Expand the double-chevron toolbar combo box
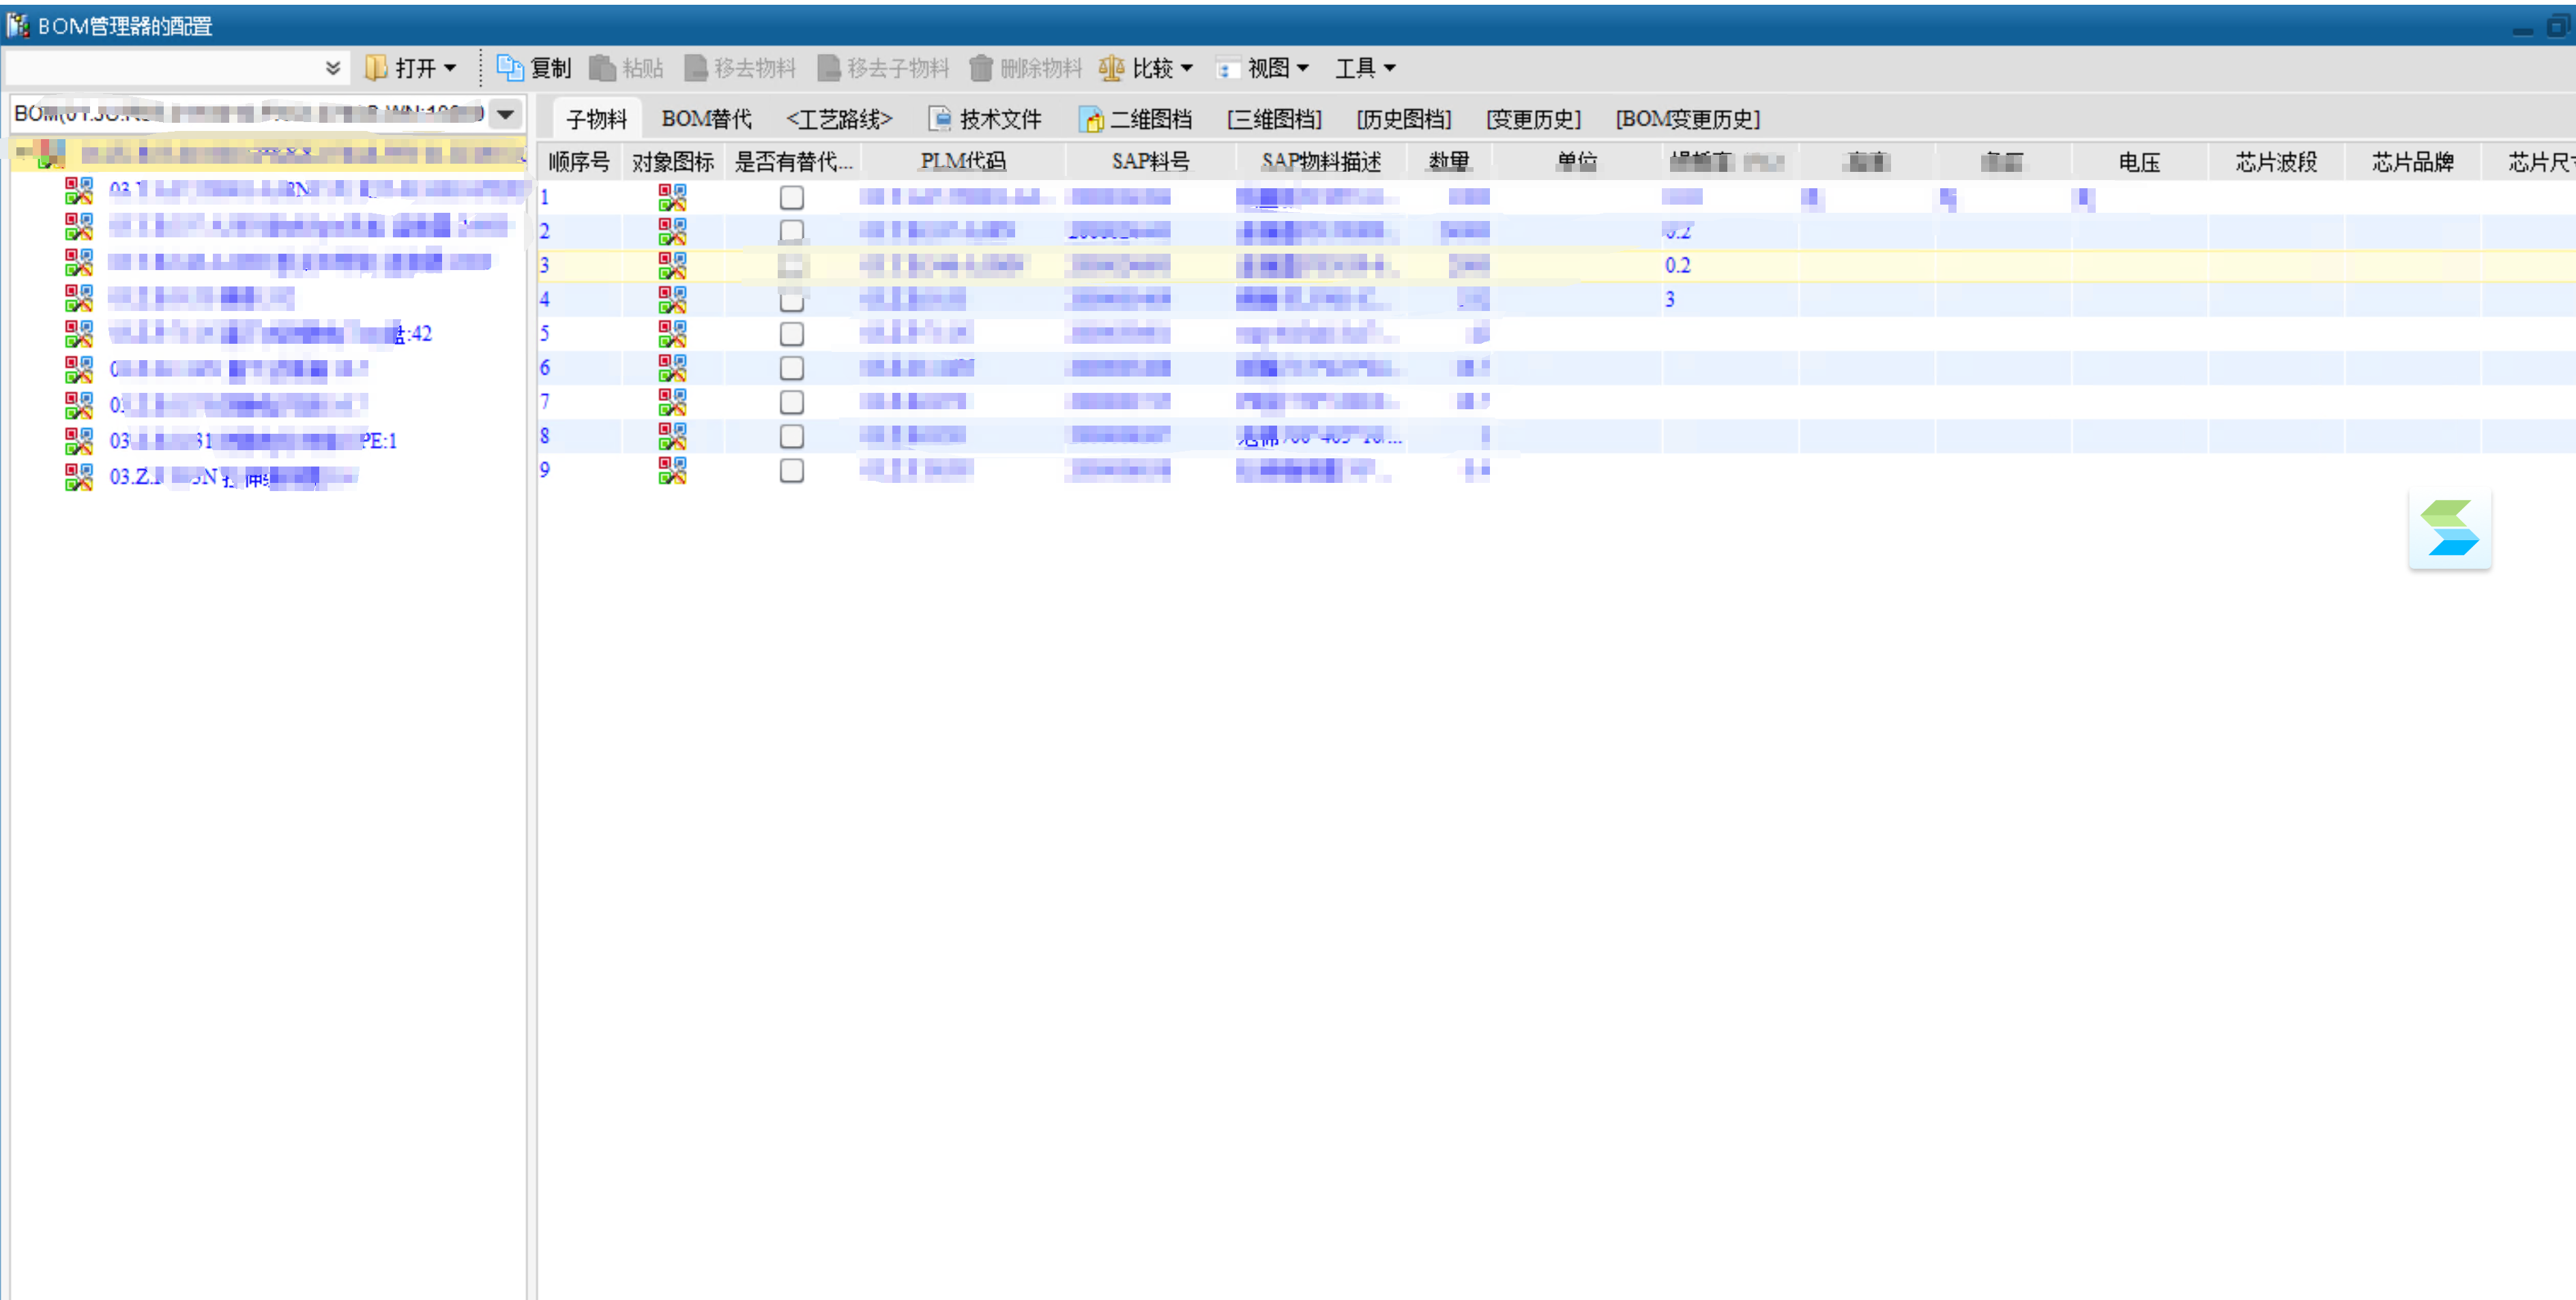The height and width of the screenshot is (1300, 2576). [x=333, y=68]
